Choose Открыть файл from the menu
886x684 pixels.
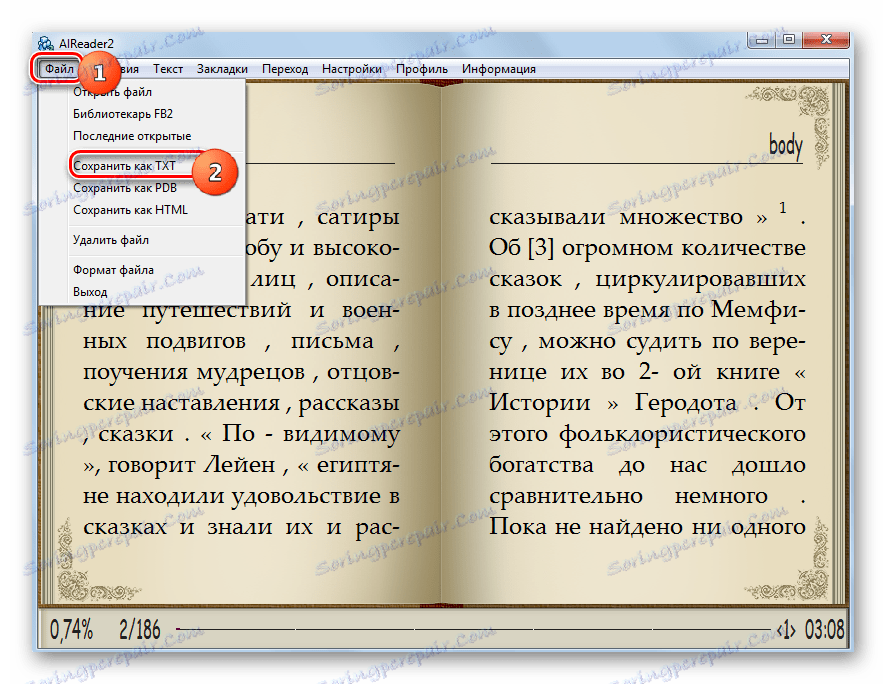click(142, 92)
